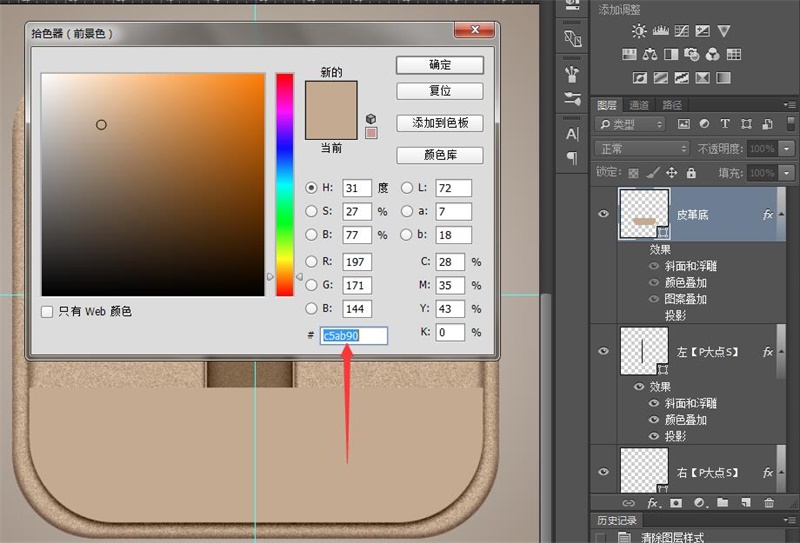Toggle 图案叠加 effect visibility on 皮革底
The image size is (800, 543).
pos(654,299)
